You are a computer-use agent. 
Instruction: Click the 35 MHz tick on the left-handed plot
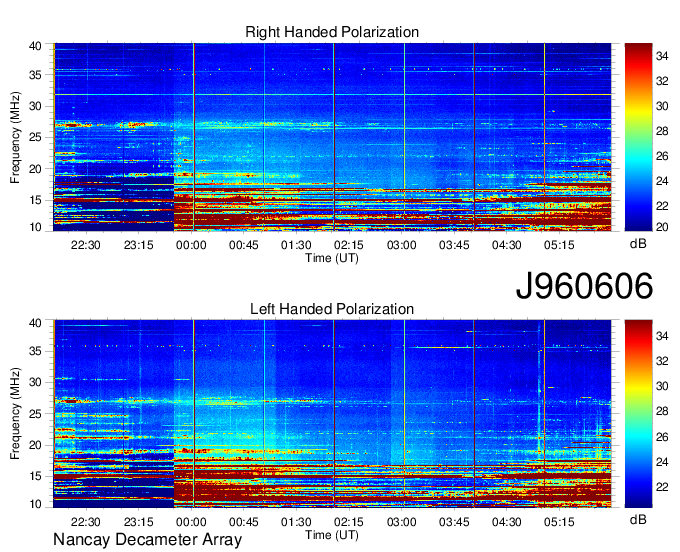pos(35,351)
